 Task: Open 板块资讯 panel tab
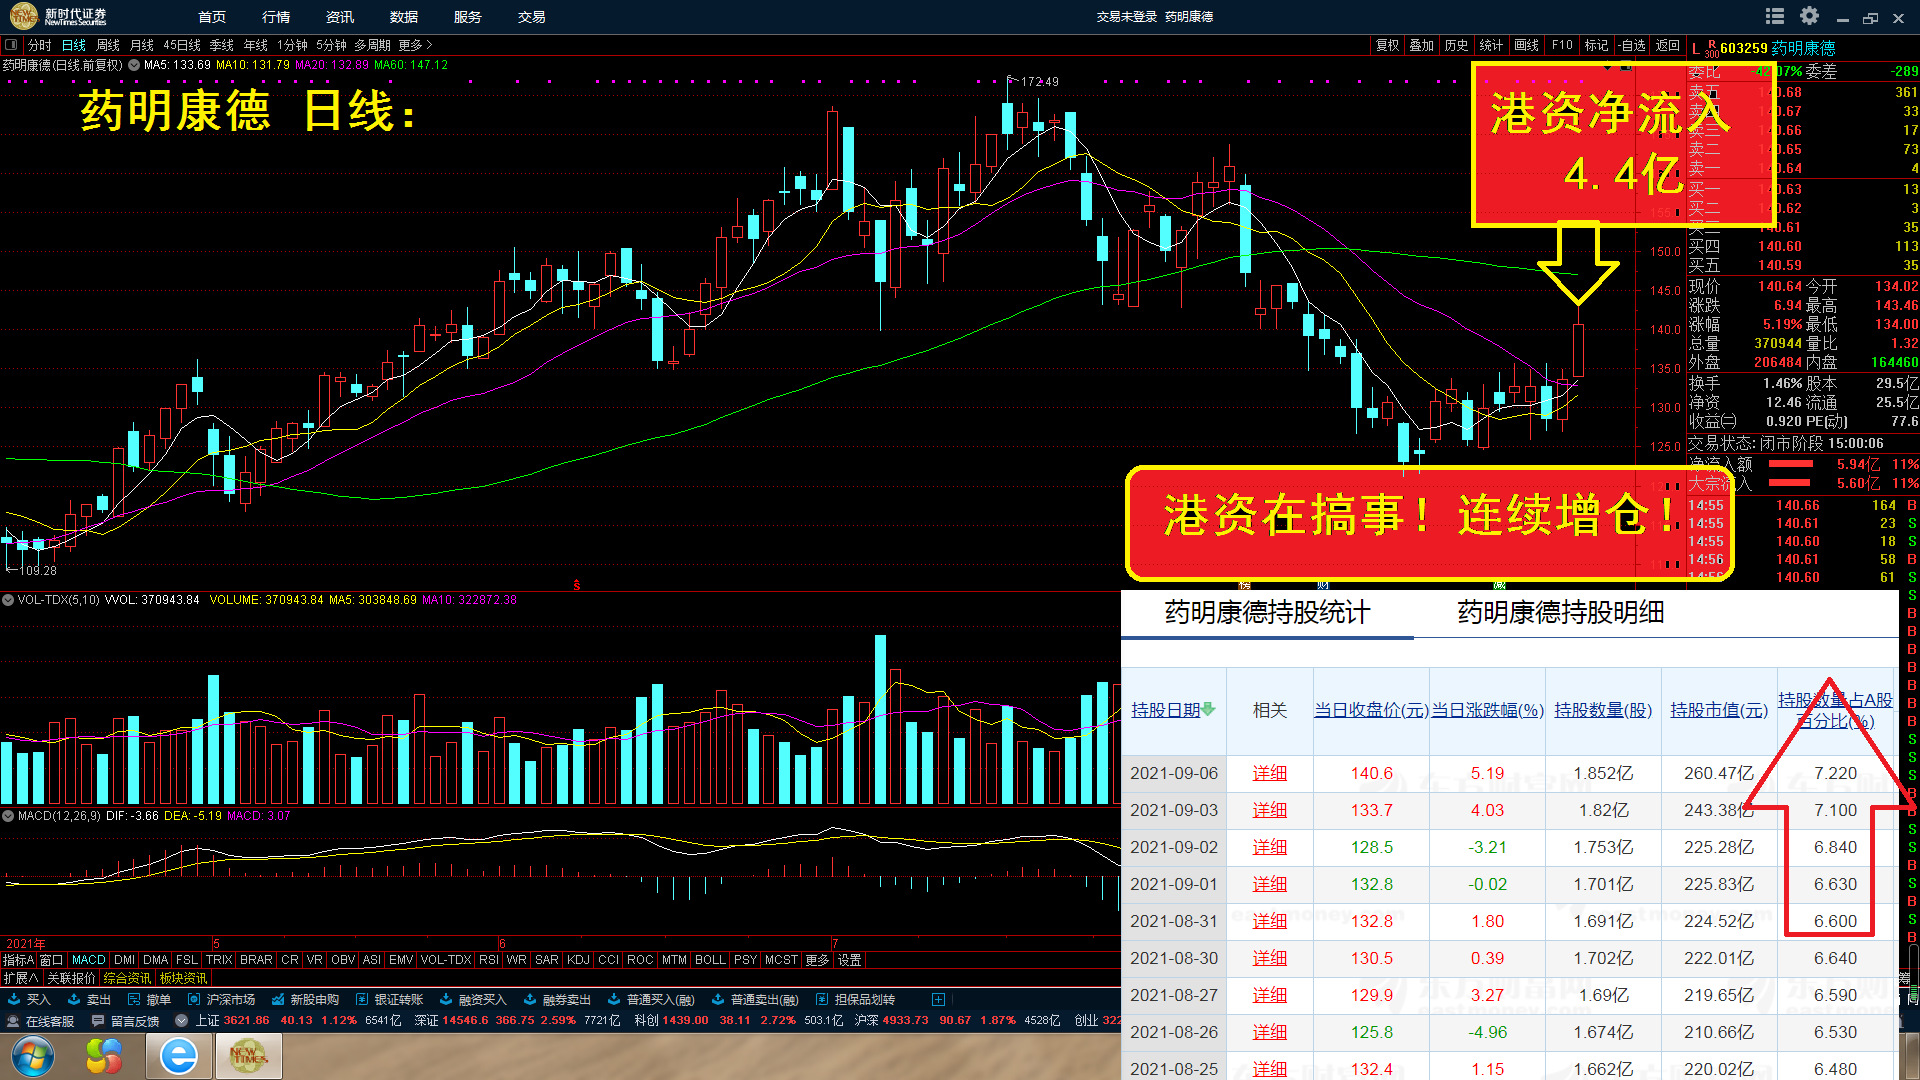pos(183,978)
